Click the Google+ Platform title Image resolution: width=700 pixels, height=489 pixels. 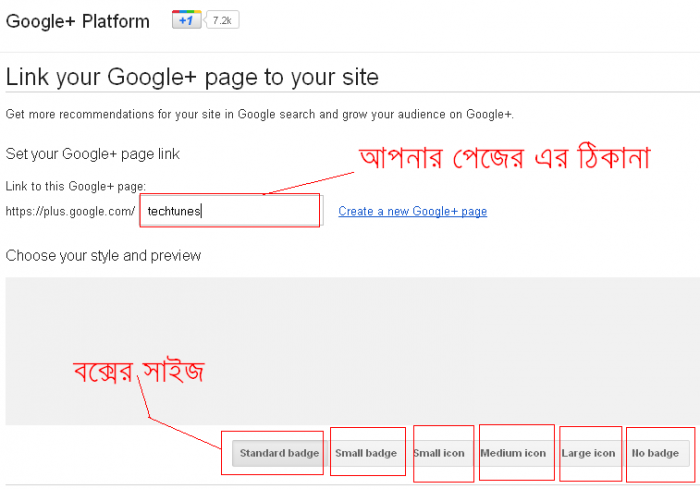coord(78,21)
